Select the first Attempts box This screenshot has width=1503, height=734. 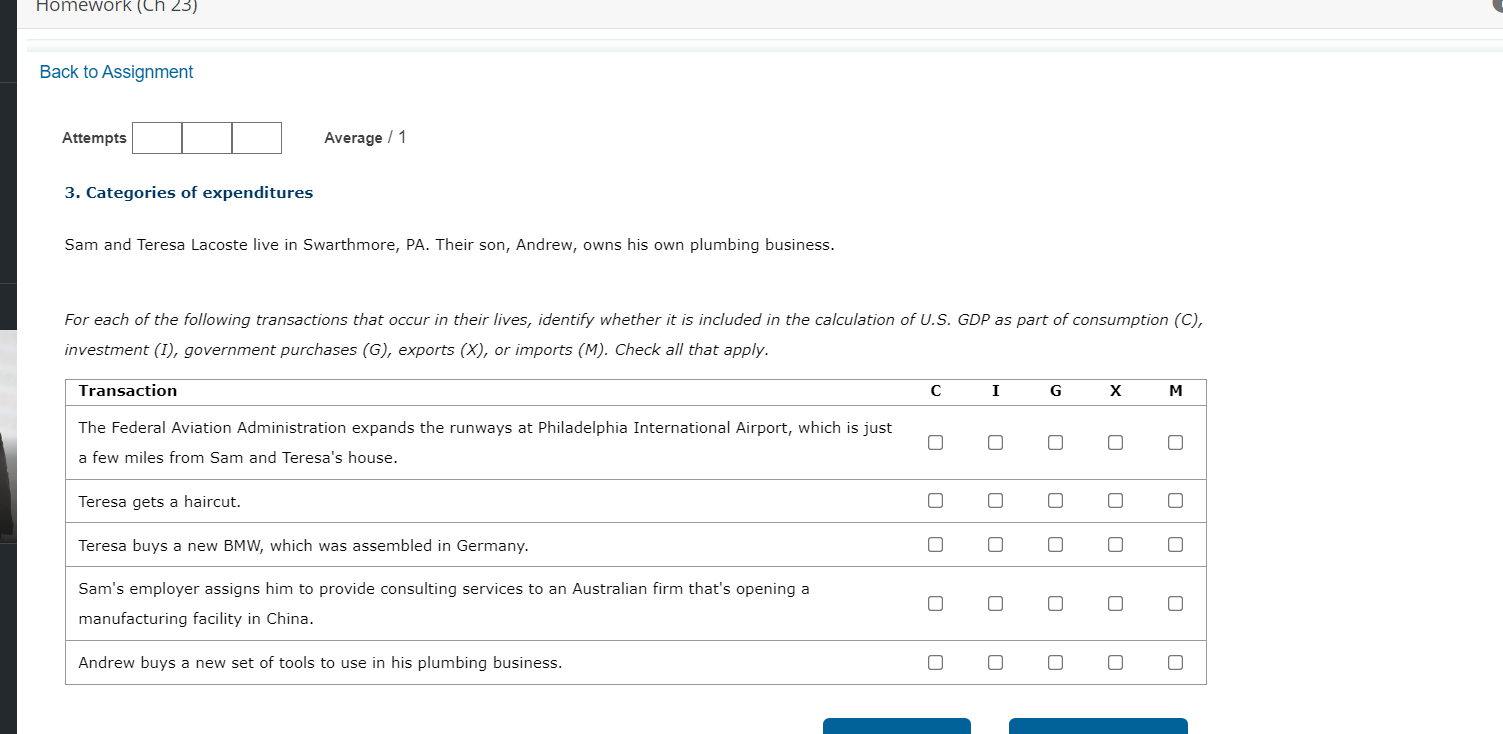pos(157,138)
